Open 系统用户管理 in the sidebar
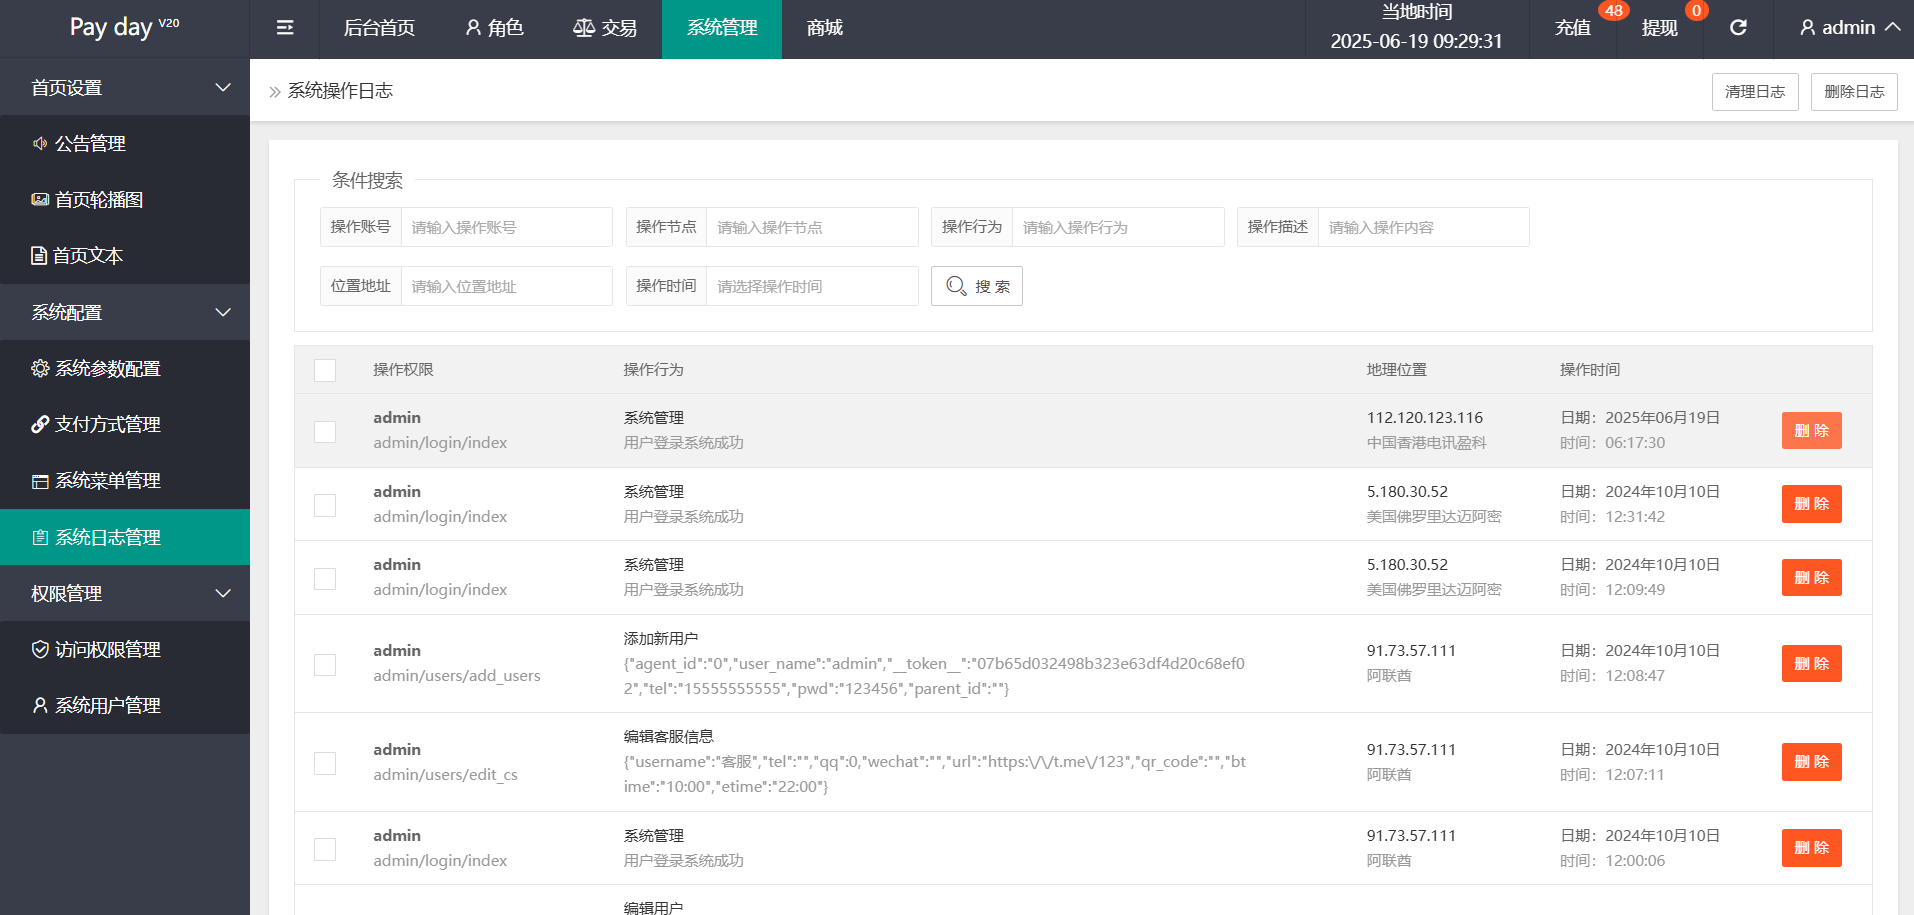This screenshot has width=1914, height=915. point(125,706)
